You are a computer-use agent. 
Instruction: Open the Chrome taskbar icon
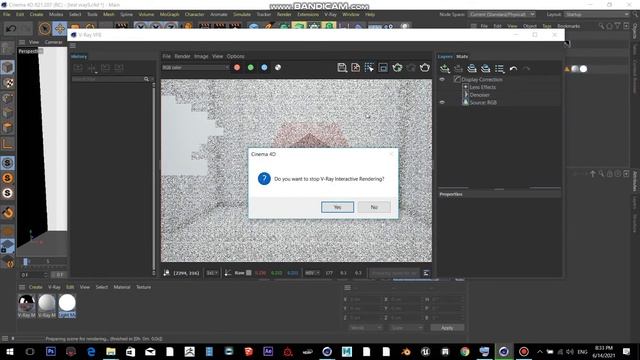coord(464,351)
